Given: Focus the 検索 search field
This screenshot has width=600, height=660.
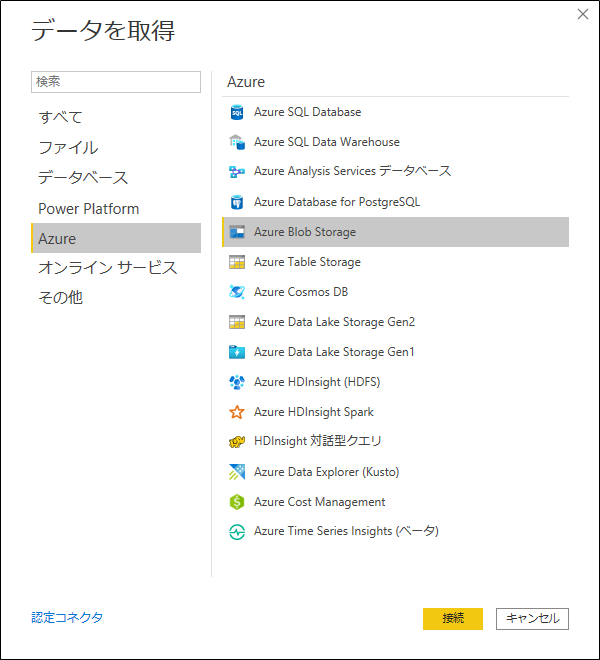Looking at the screenshot, I should pyautogui.click(x=116, y=82).
